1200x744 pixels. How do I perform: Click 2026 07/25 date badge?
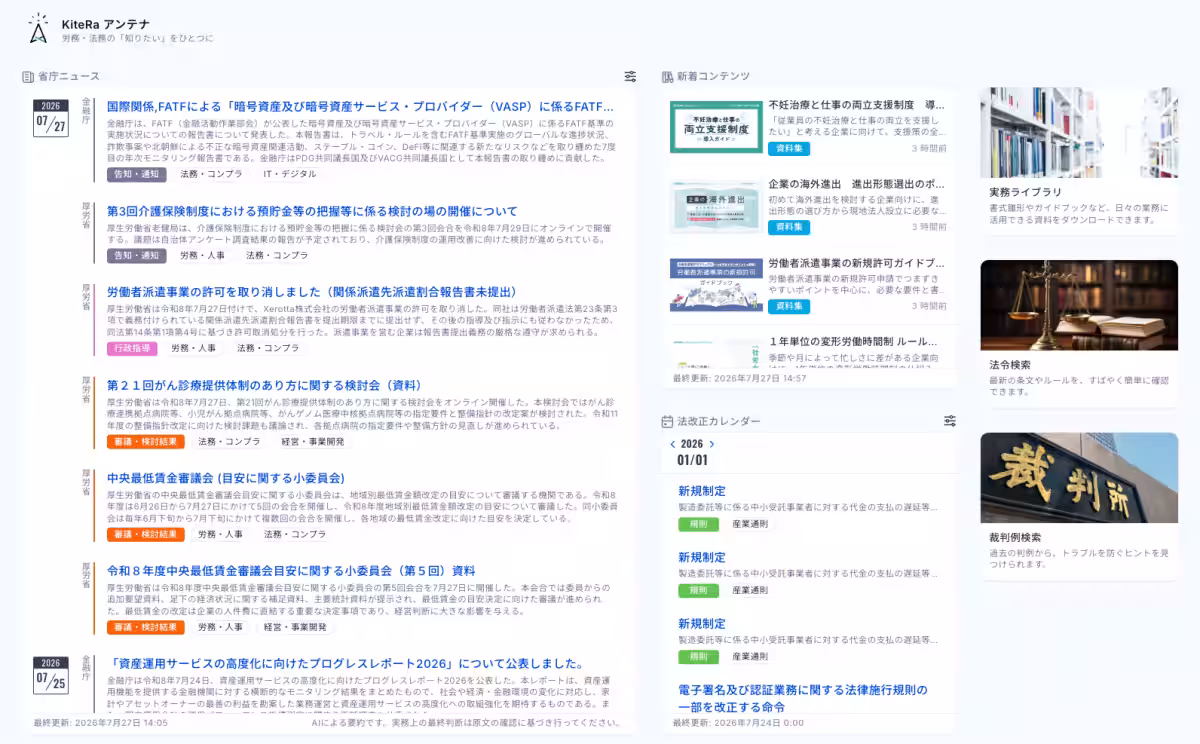pyautogui.click(x=50, y=675)
